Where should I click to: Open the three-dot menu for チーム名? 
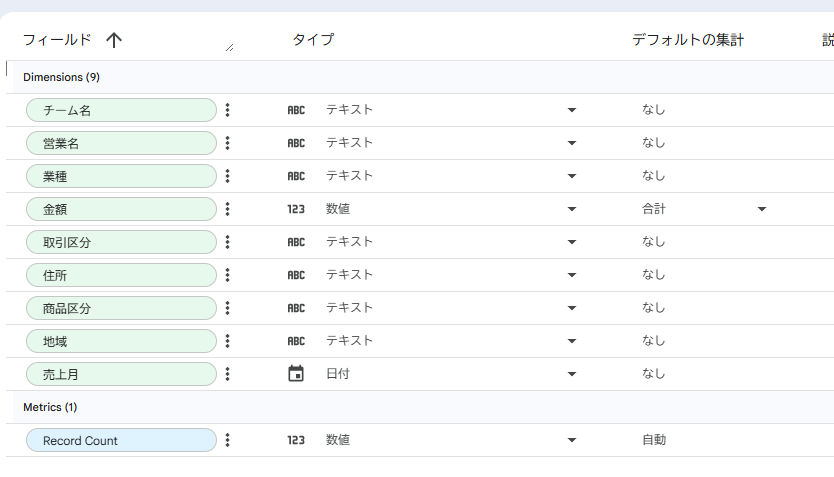[228, 110]
